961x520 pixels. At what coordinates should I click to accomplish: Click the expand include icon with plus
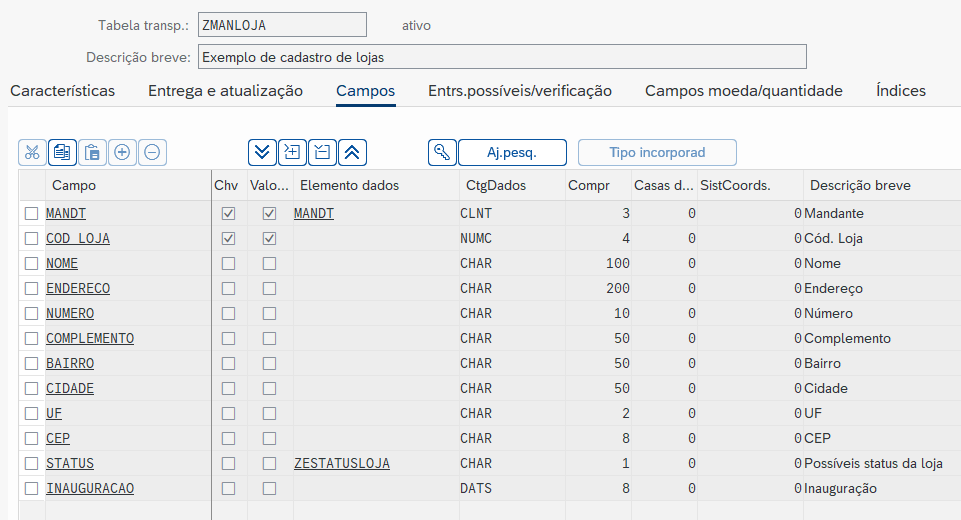pos(292,152)
